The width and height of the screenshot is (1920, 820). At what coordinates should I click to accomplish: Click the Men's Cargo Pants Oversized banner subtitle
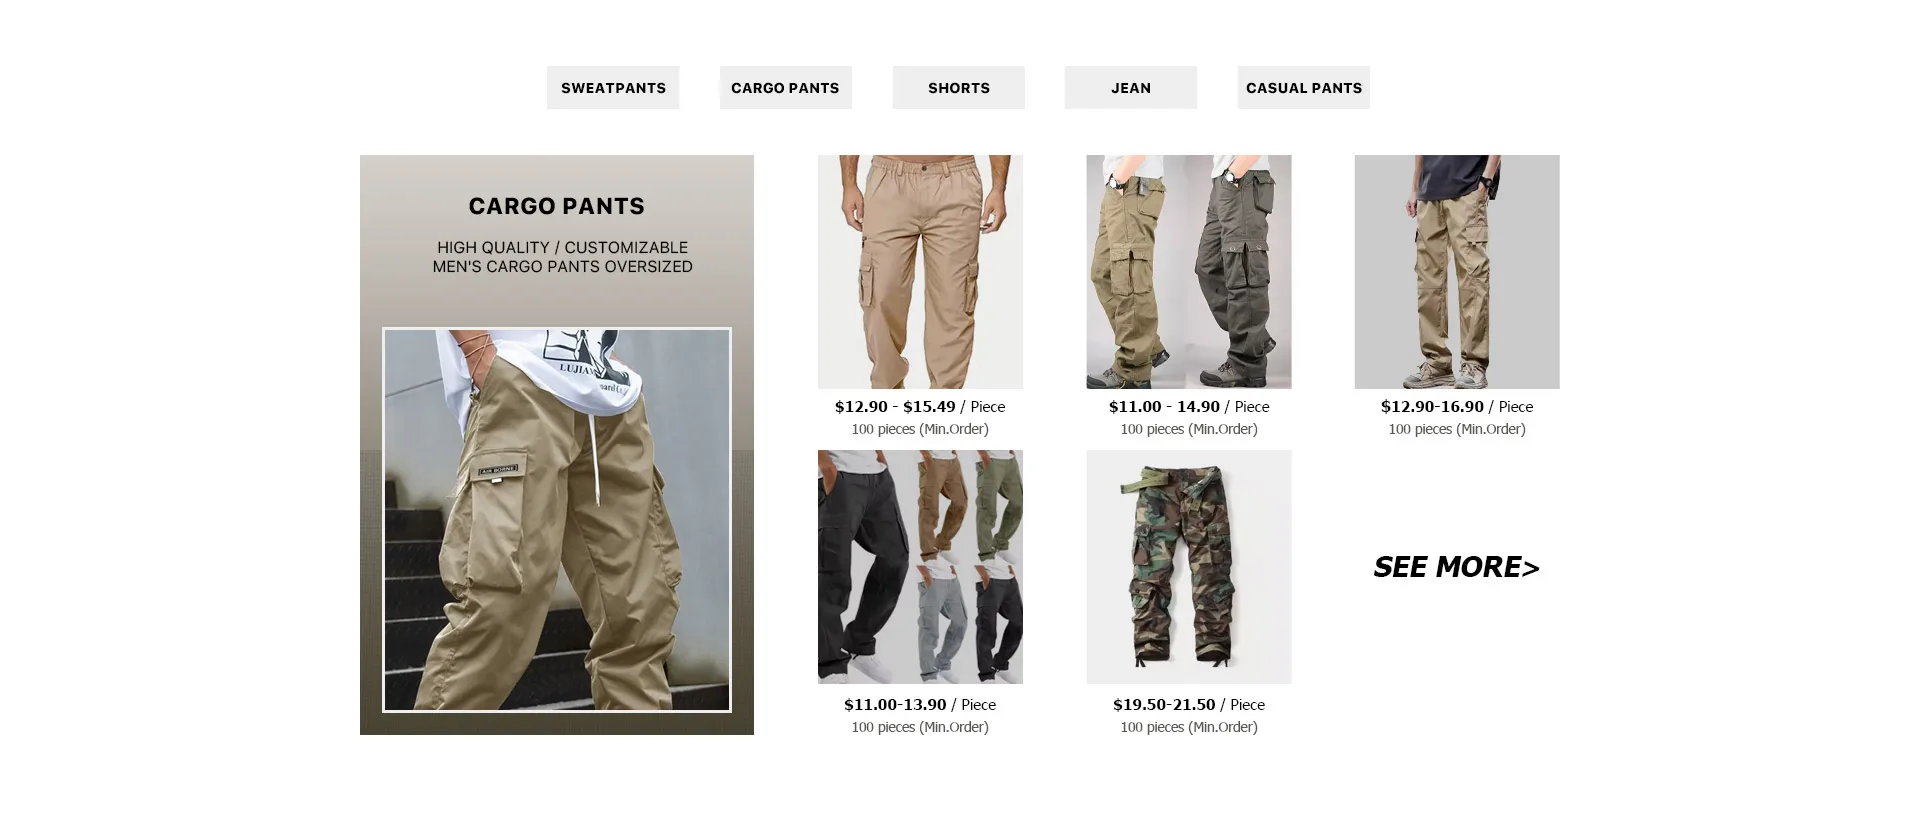563,267
